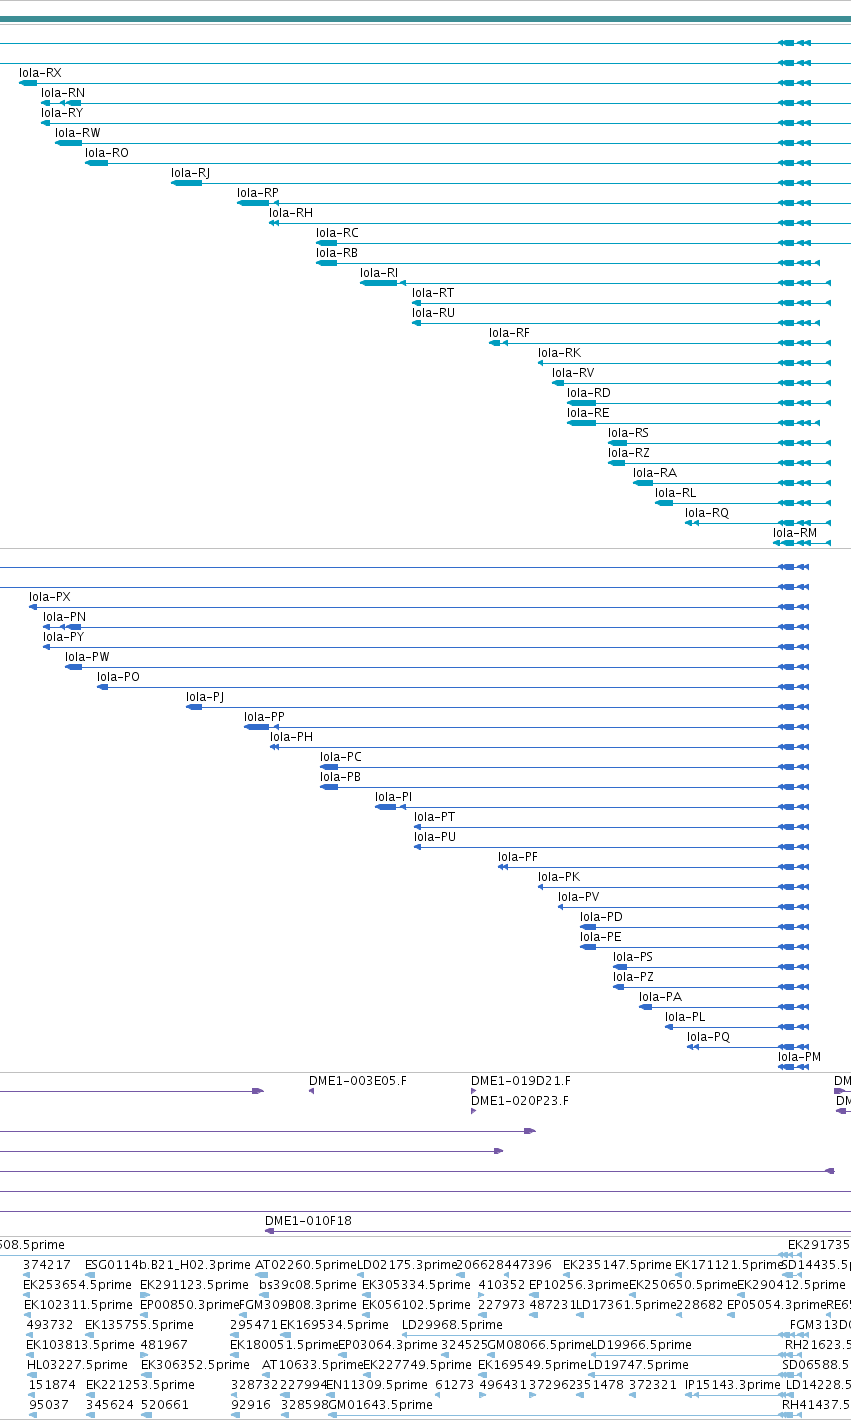Screen dimensions: 851x1420
Task: Click the lola-PK protein label
Action: [559, 877]
